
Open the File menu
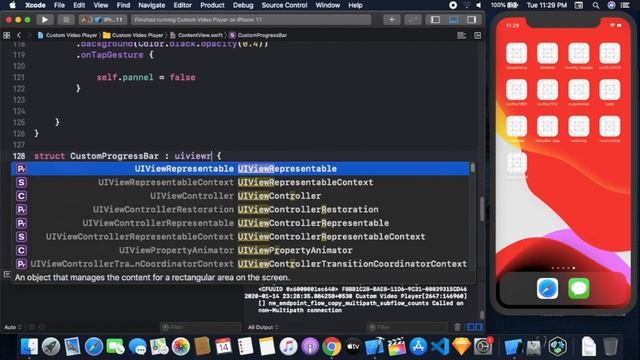tap(59, 5)
